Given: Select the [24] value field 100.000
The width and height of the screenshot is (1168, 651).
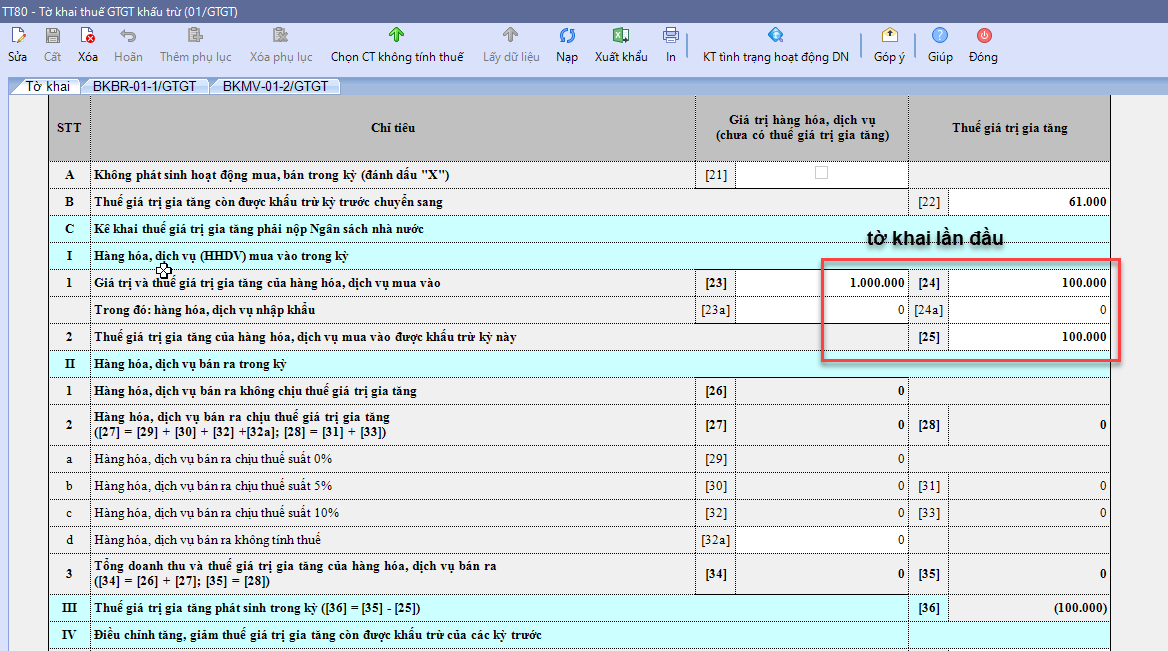Looking at the screenshot, I should click(x=1029, y=283).
